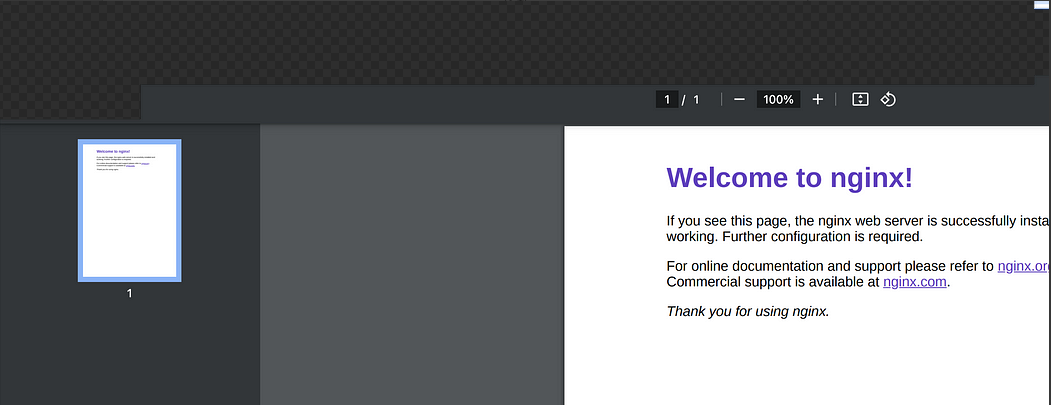Click the thumbnail label "1" under preview
This screenshot has height=405, width=1051.
pyautogui.click(x=129, y=293)
